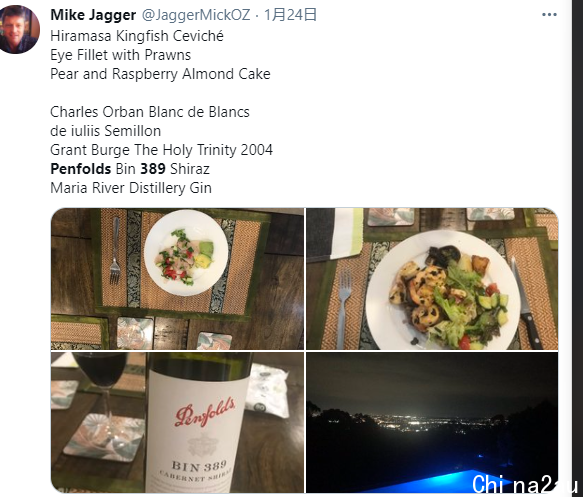Image resolution: width=583 pixels, height=497 pixels.
Task: Open the Mike Jagger display name link
Action: 93,15
